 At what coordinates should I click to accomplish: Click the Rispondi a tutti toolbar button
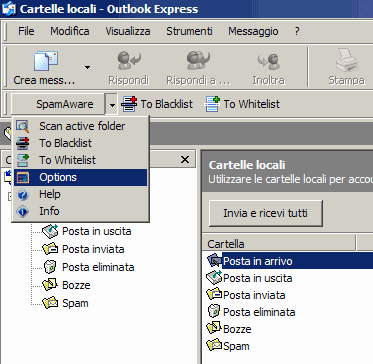(198, 68)
